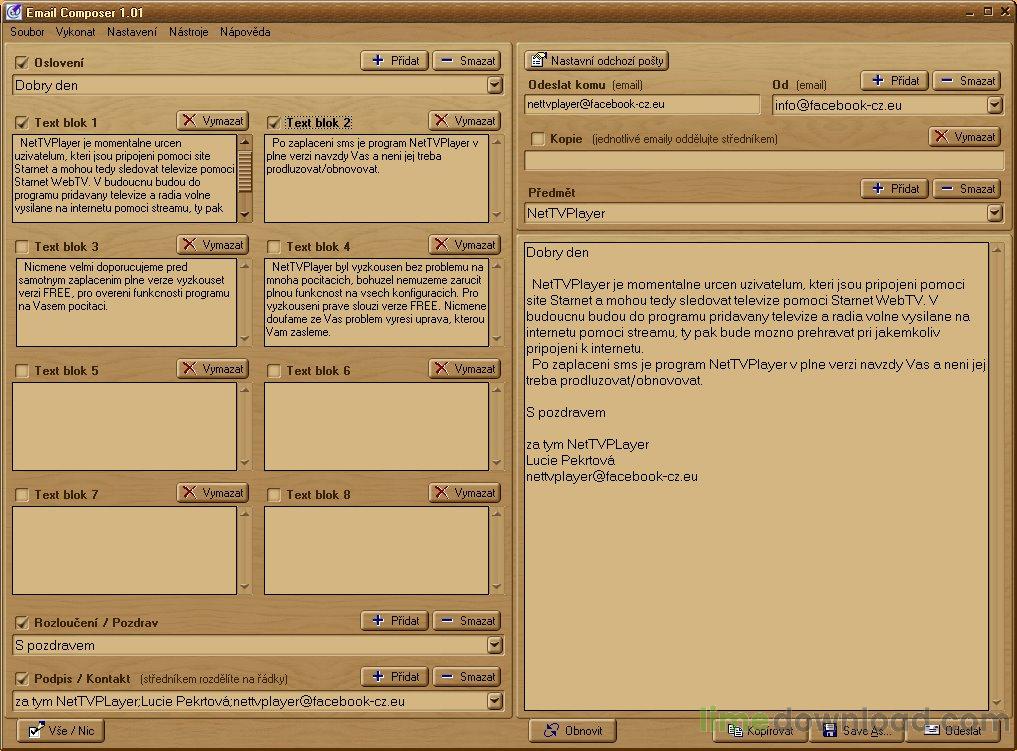Click Přidat button for Oslovení

point(394,61)
